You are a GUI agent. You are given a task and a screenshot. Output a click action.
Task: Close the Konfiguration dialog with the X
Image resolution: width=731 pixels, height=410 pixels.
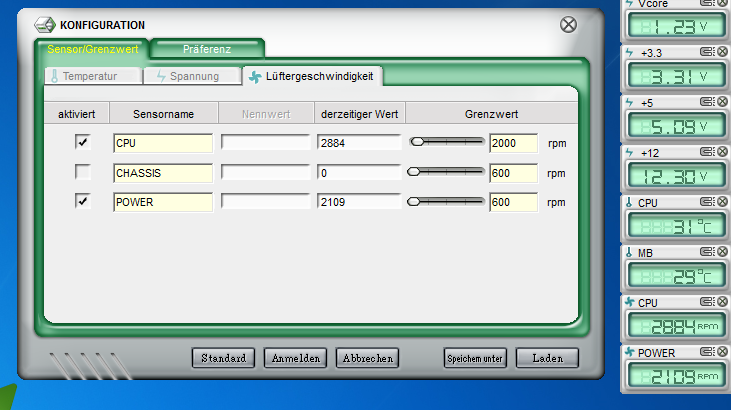568,25
